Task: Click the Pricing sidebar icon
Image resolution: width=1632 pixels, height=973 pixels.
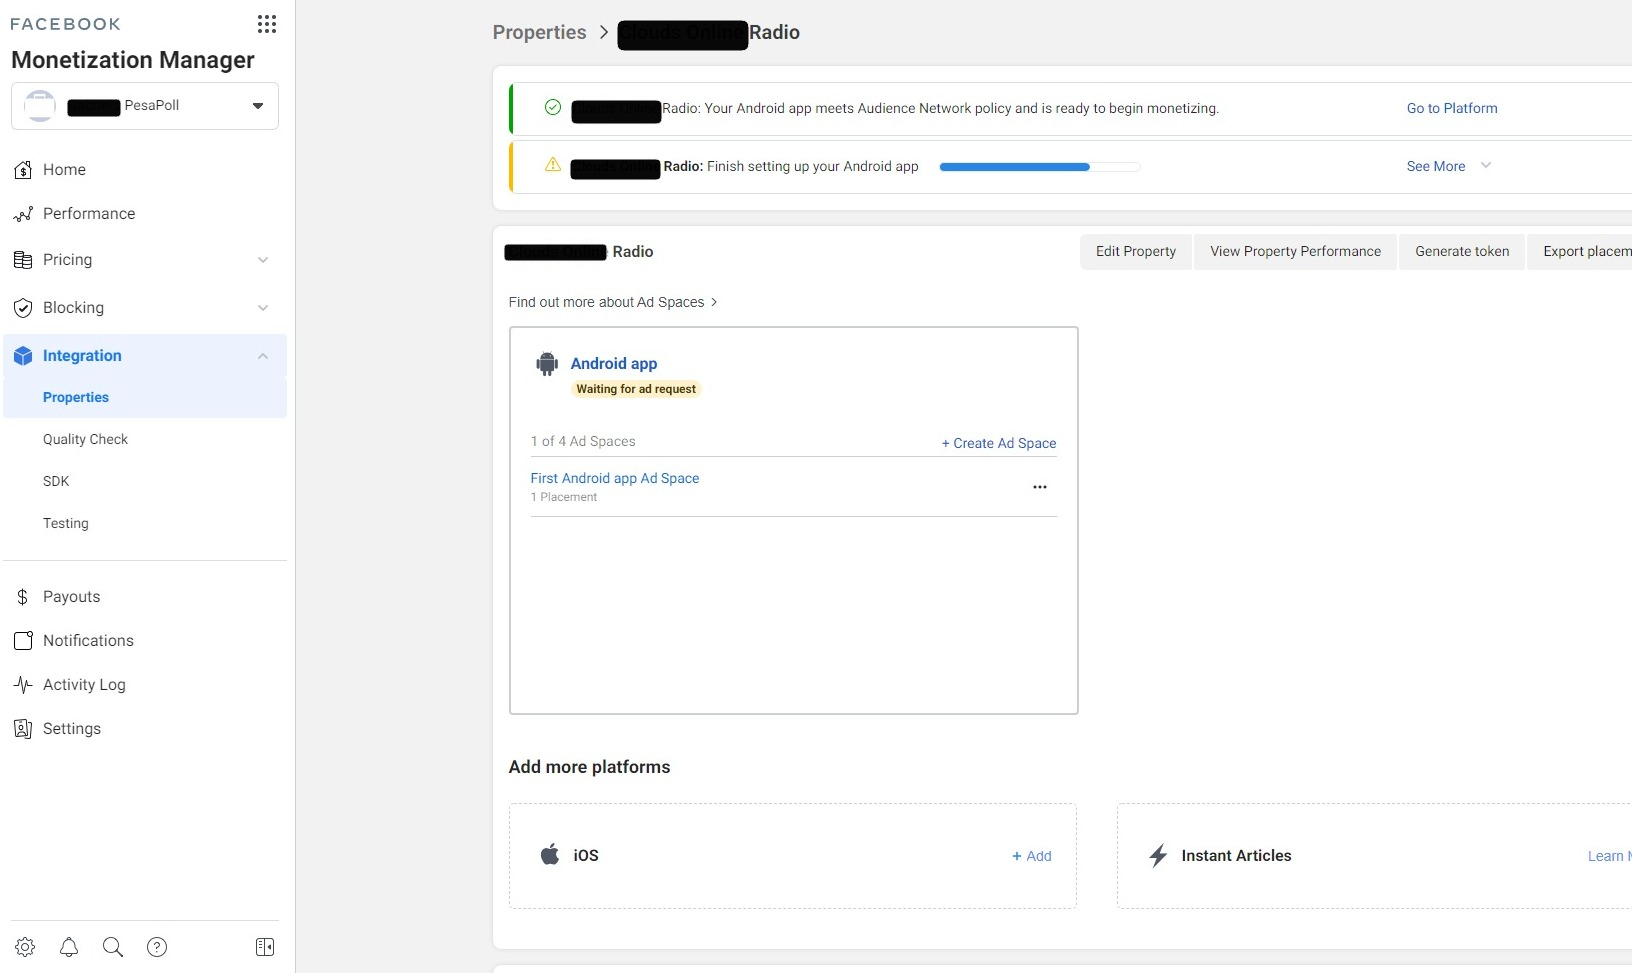Action: tap(23, 260)
